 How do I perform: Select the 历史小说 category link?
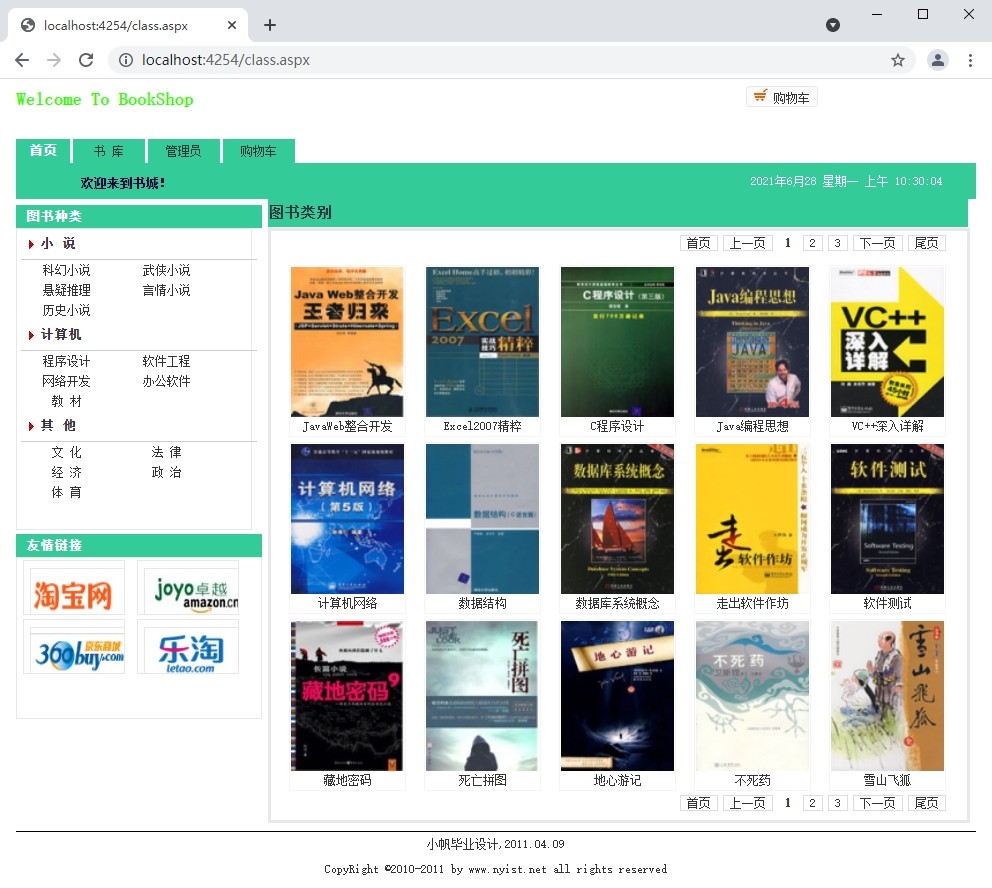[66, 311]
